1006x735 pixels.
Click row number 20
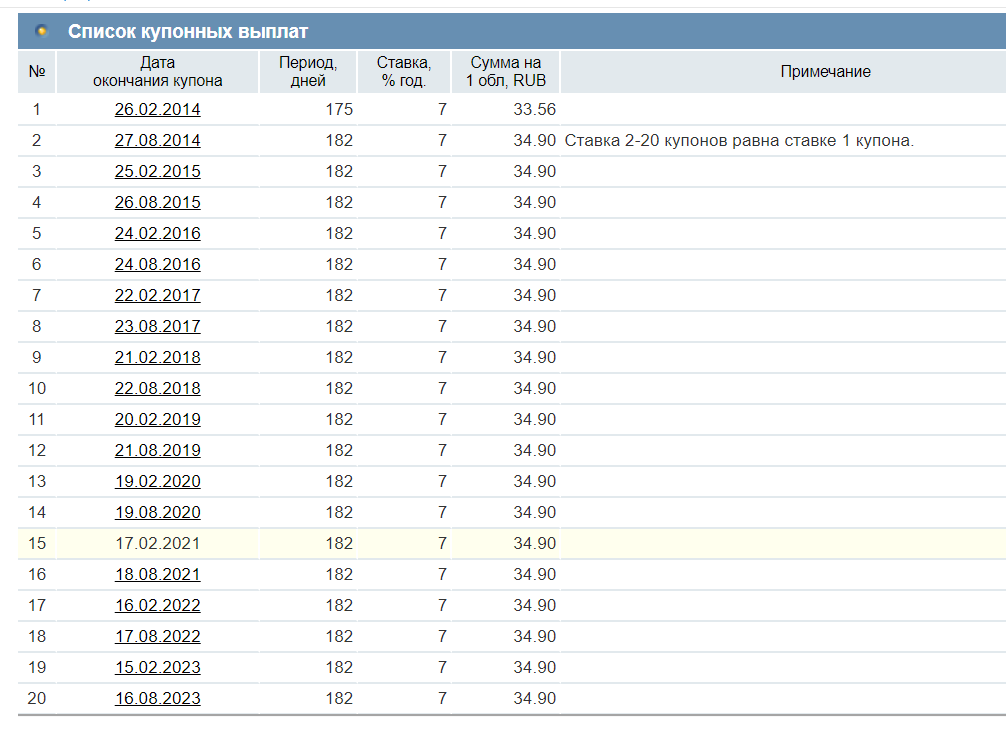click(x=37, y=698)
